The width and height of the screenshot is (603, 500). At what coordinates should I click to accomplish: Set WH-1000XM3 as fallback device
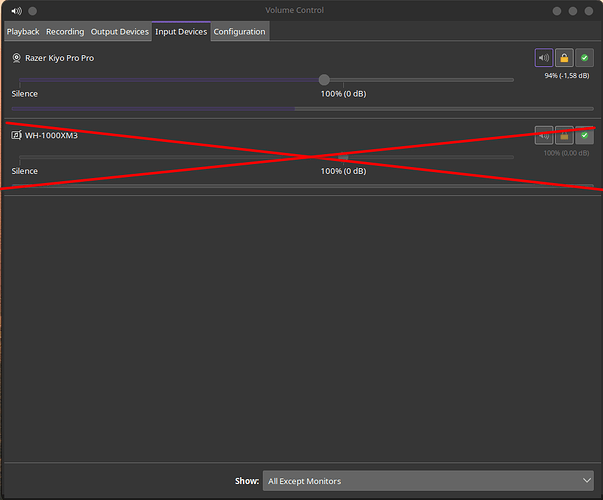[585, 135]
